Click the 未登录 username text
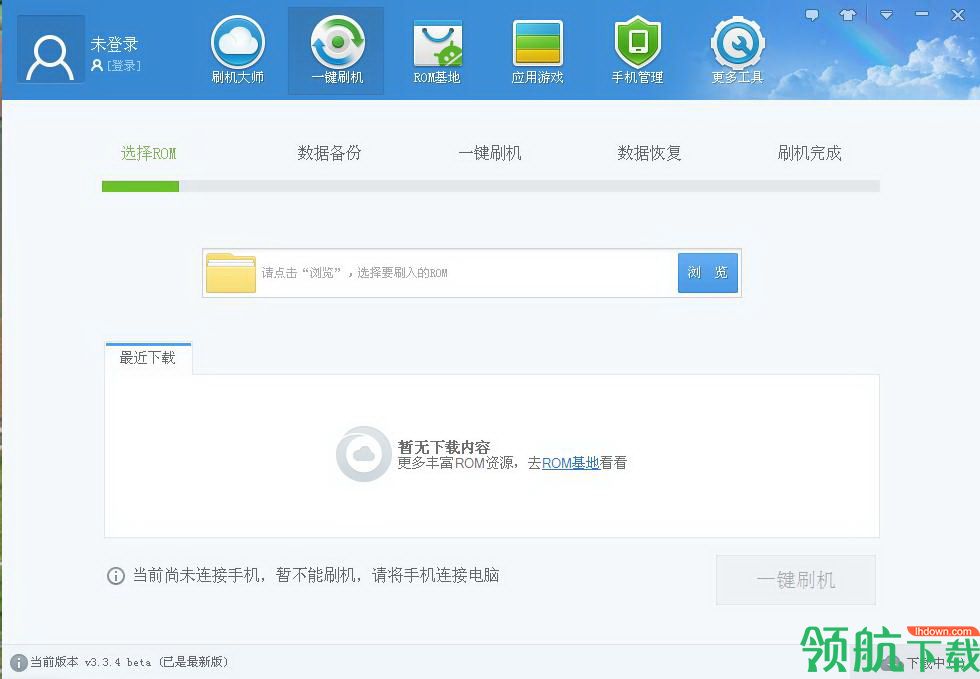This screenshot has width=980, height=679. coord(114,44)
